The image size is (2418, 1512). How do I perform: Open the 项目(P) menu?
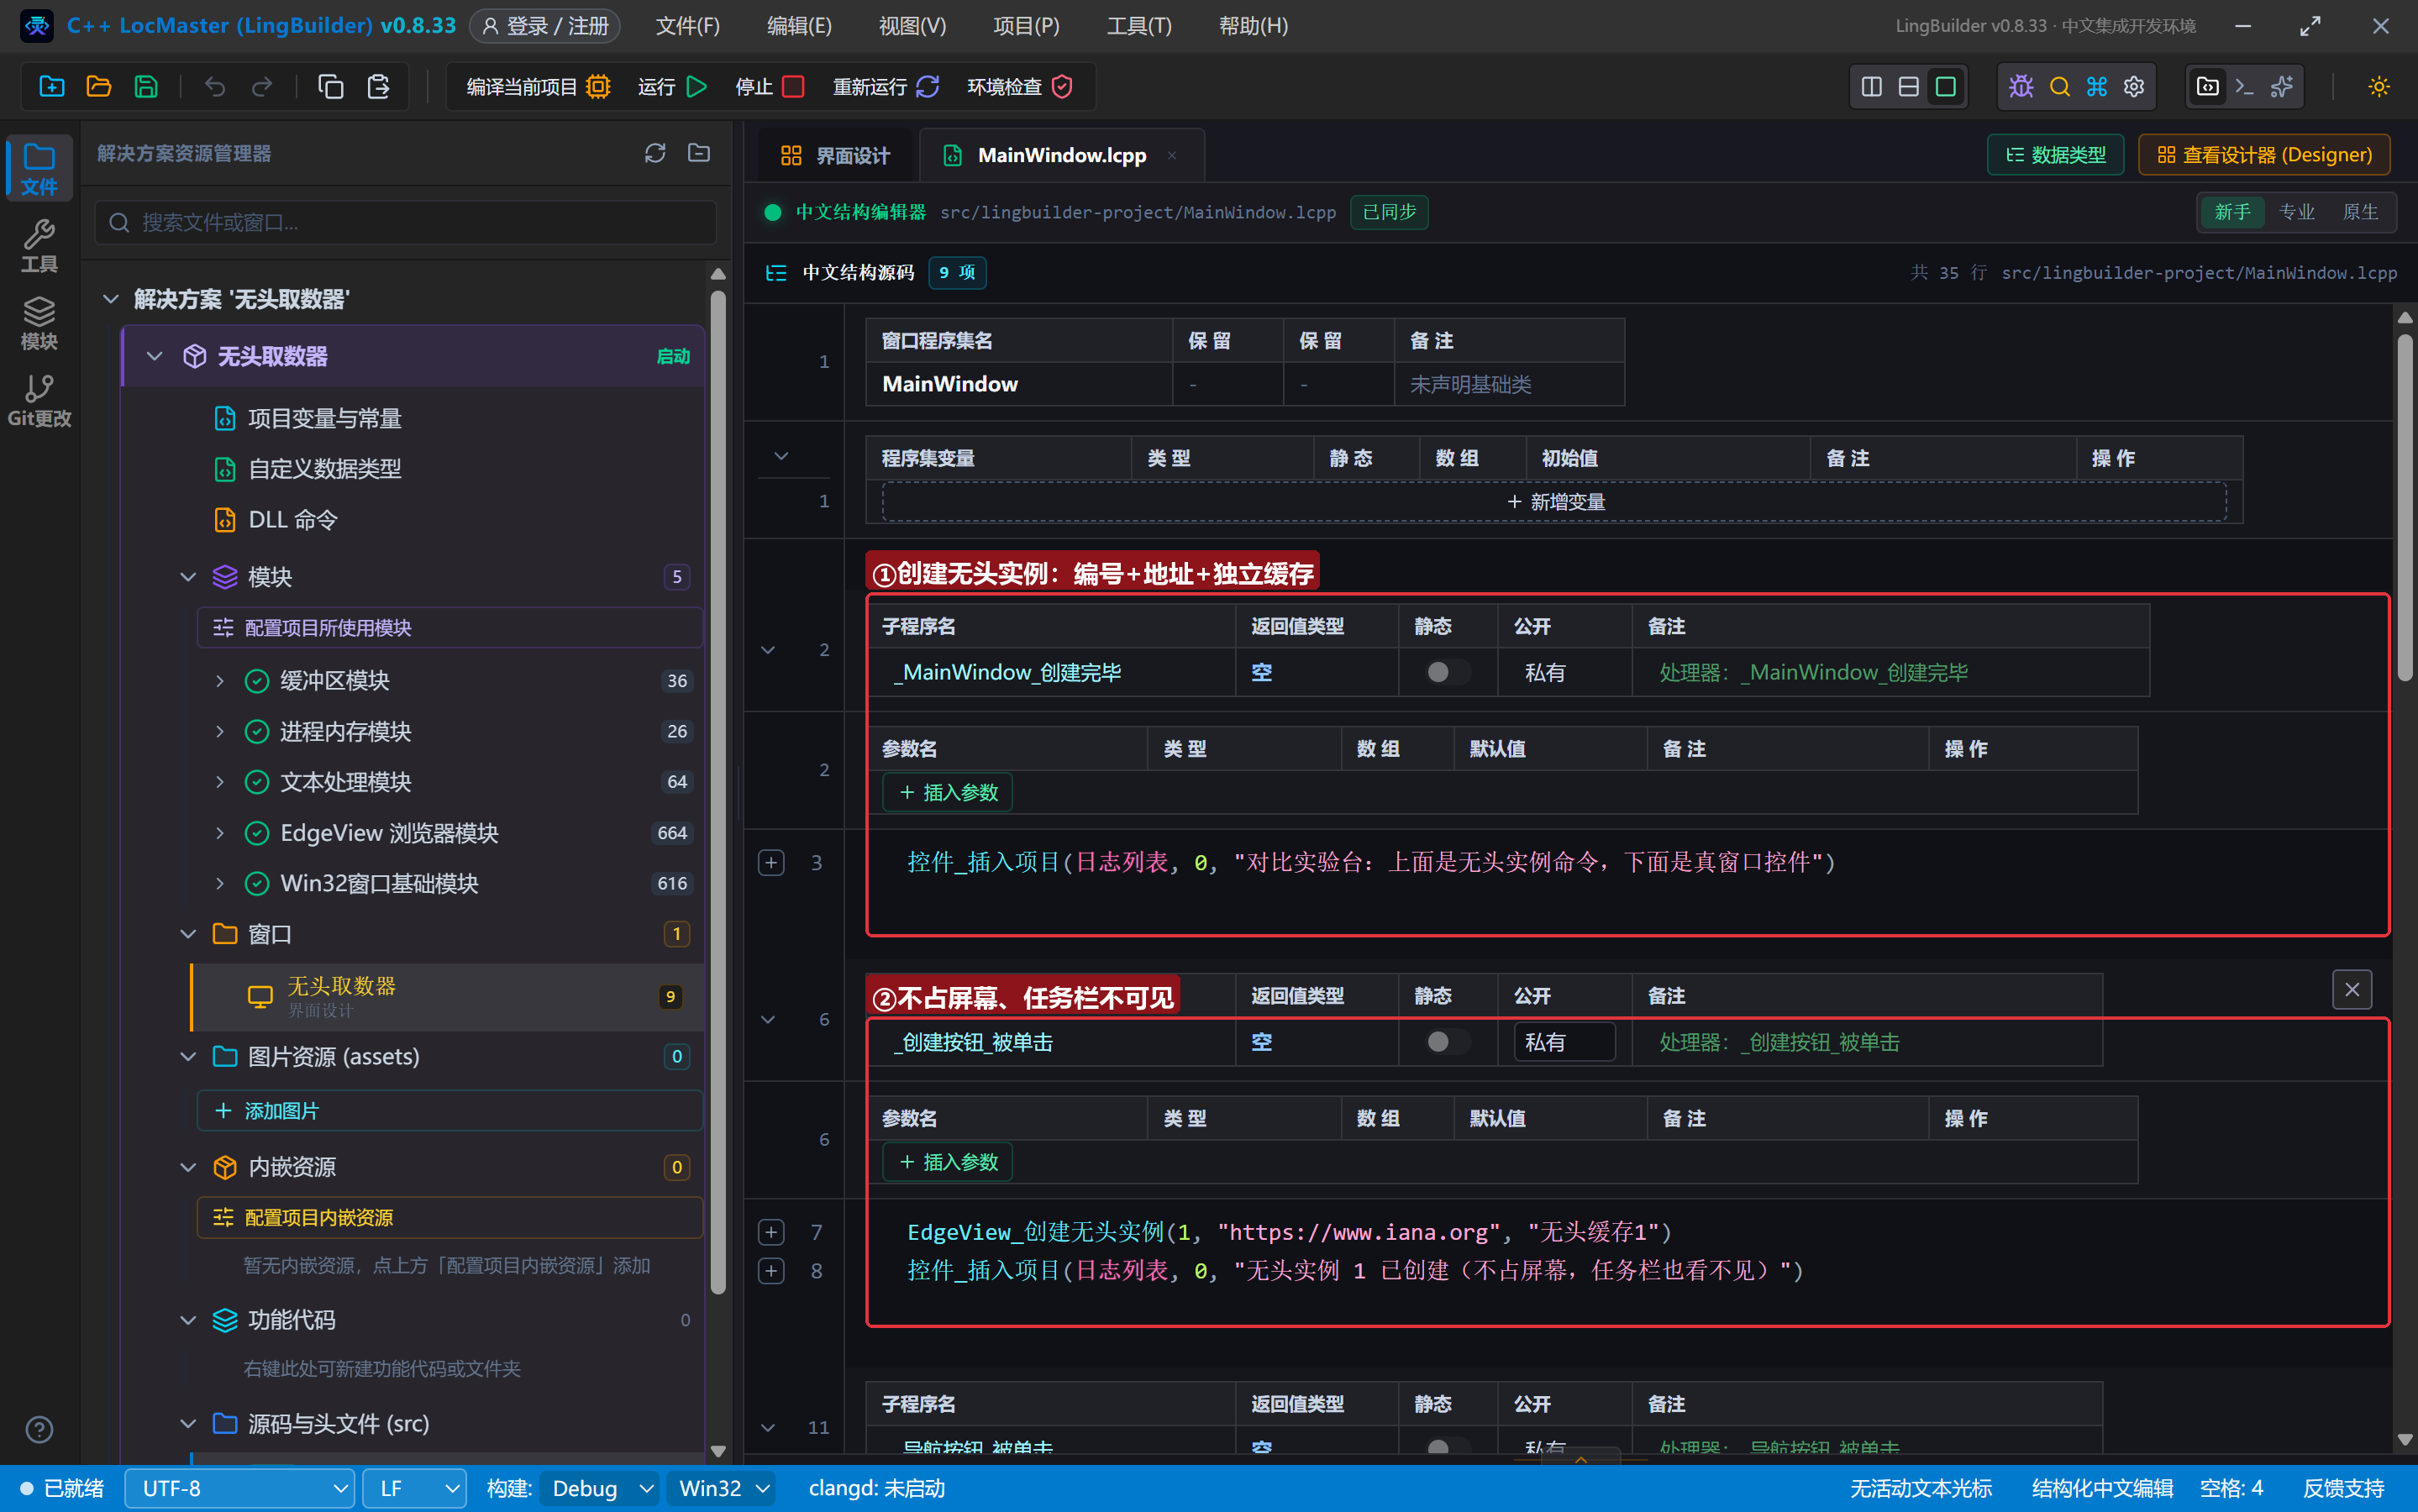coord(1026,26)
